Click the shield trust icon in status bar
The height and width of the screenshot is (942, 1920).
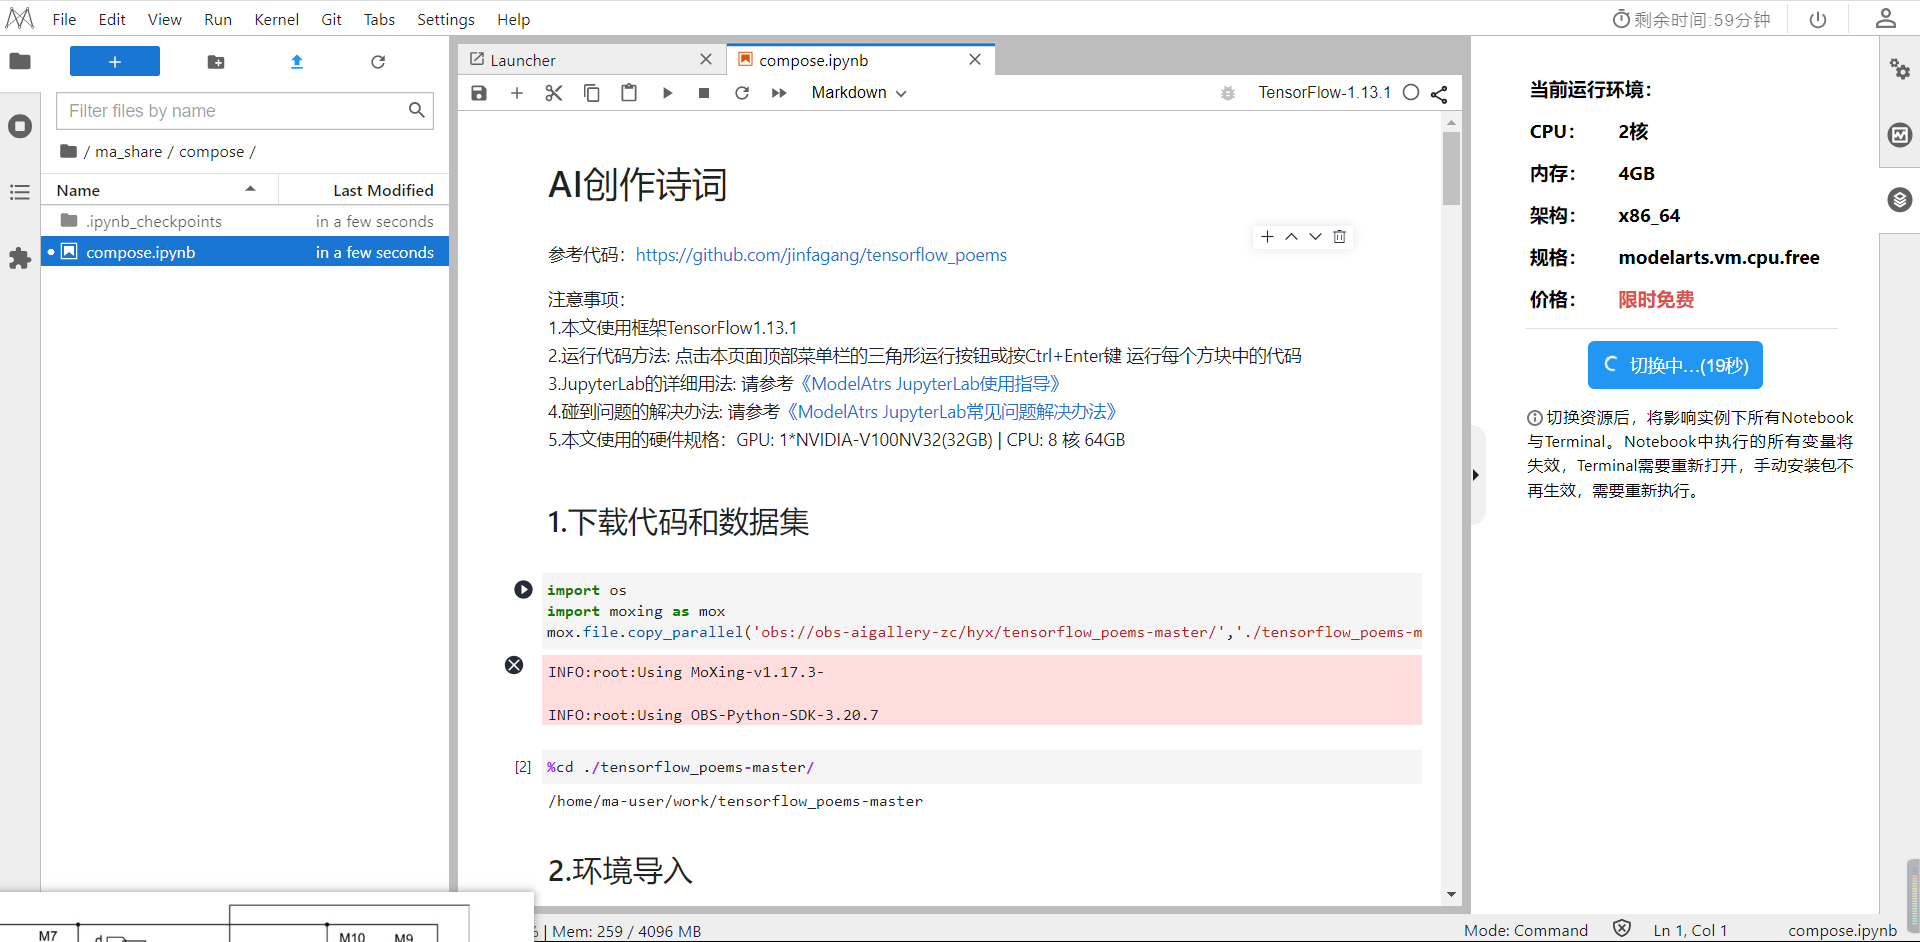(x=1622, y=929)
